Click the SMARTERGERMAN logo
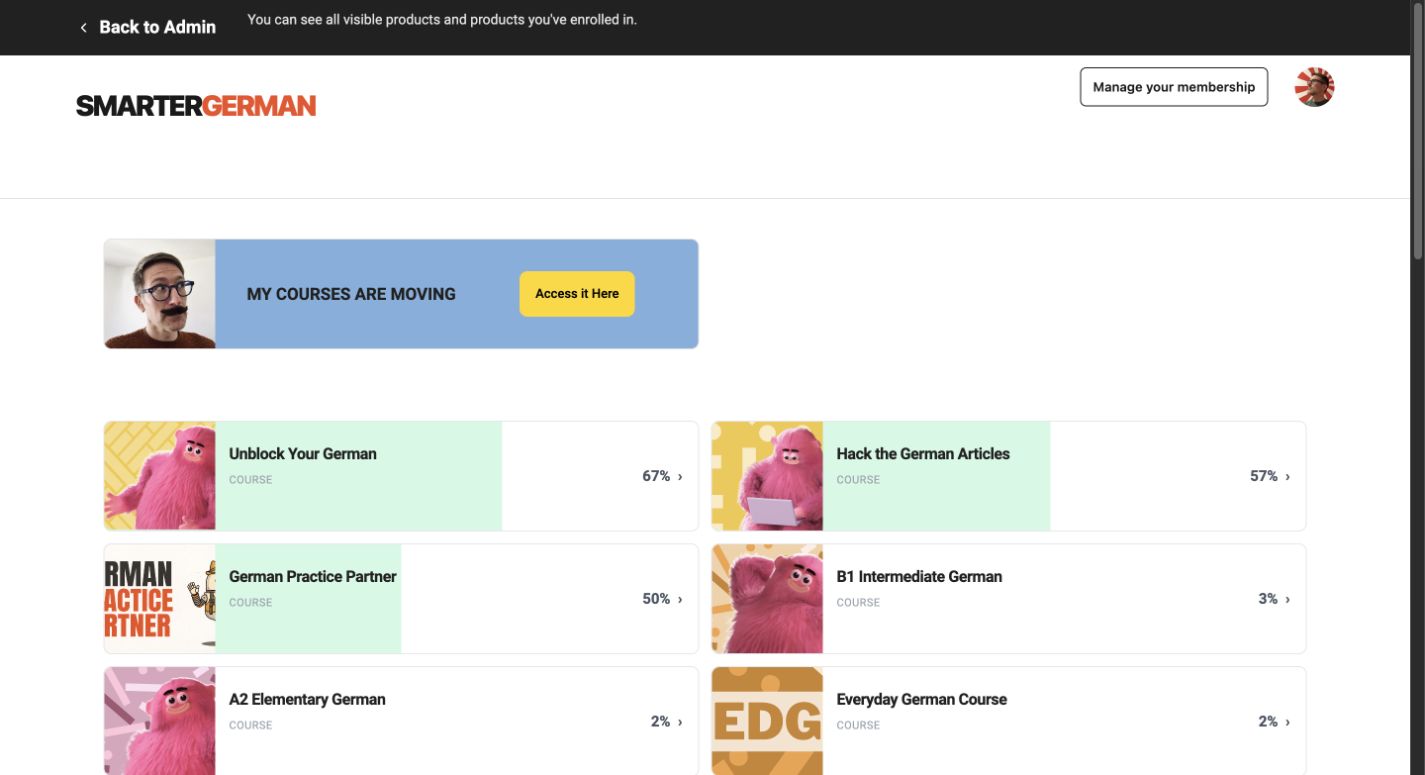The image size is (1425, 775). click(196, 106)
